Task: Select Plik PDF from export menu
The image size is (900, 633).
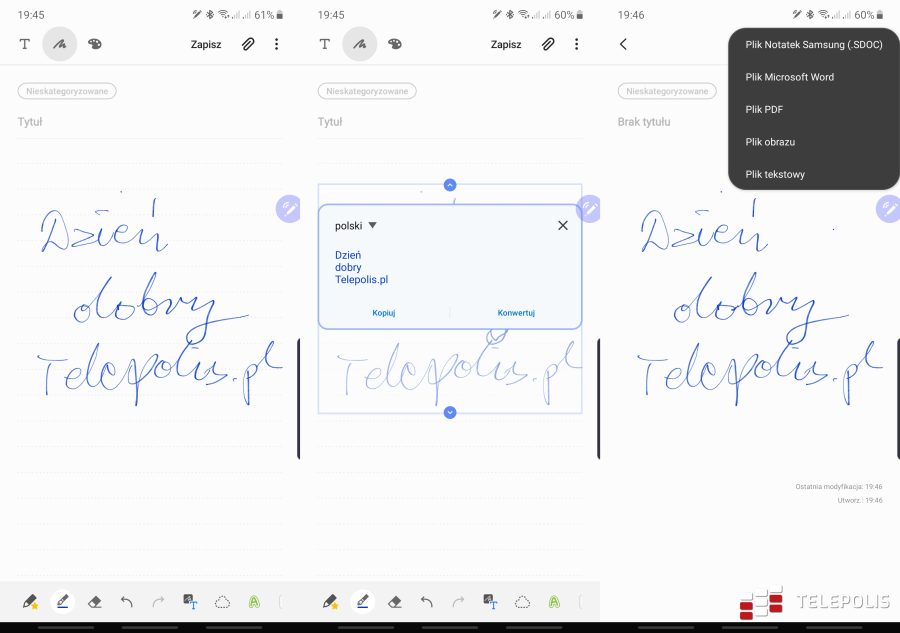Action: (764, 109)
